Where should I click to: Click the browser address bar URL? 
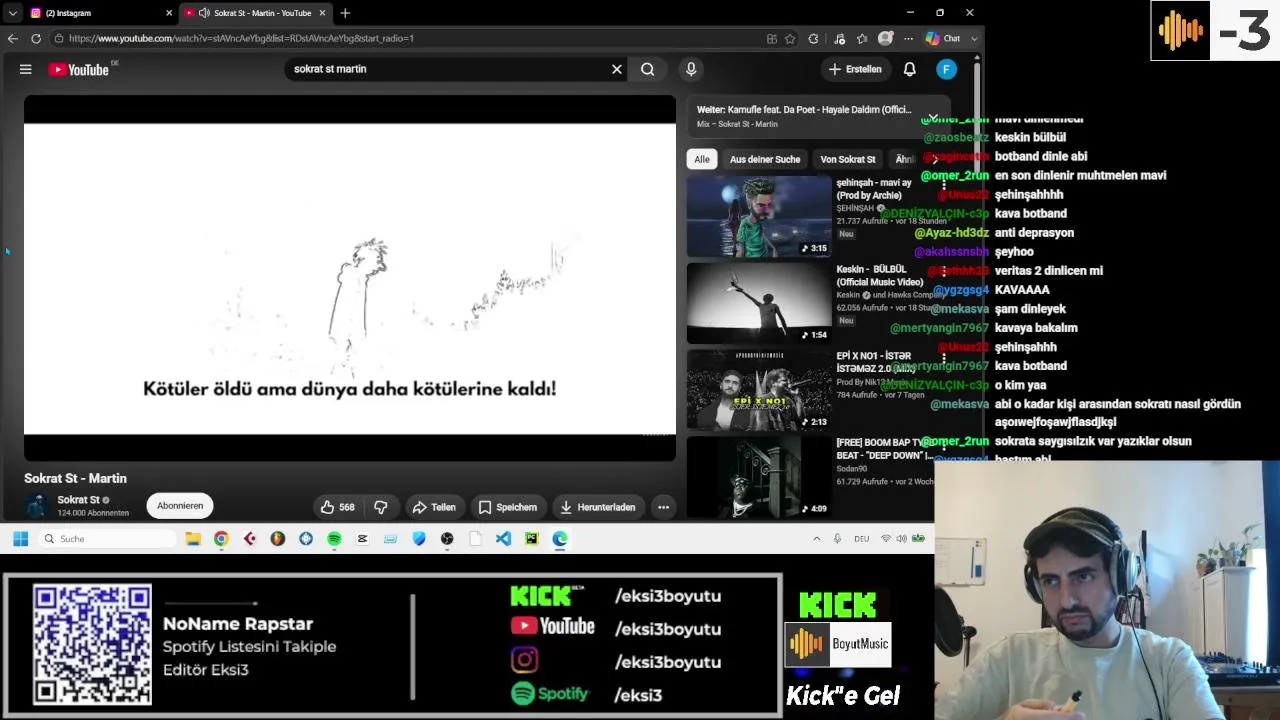(241, 38)
